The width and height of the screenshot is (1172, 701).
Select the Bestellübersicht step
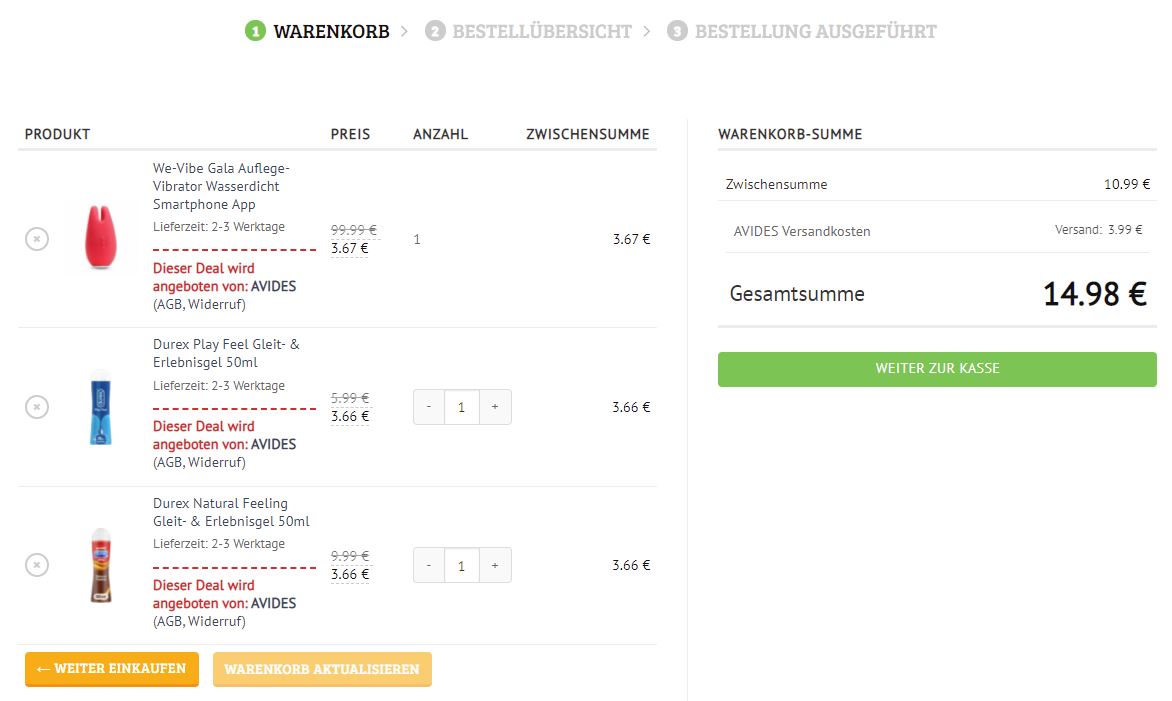(x=528, y=31)
